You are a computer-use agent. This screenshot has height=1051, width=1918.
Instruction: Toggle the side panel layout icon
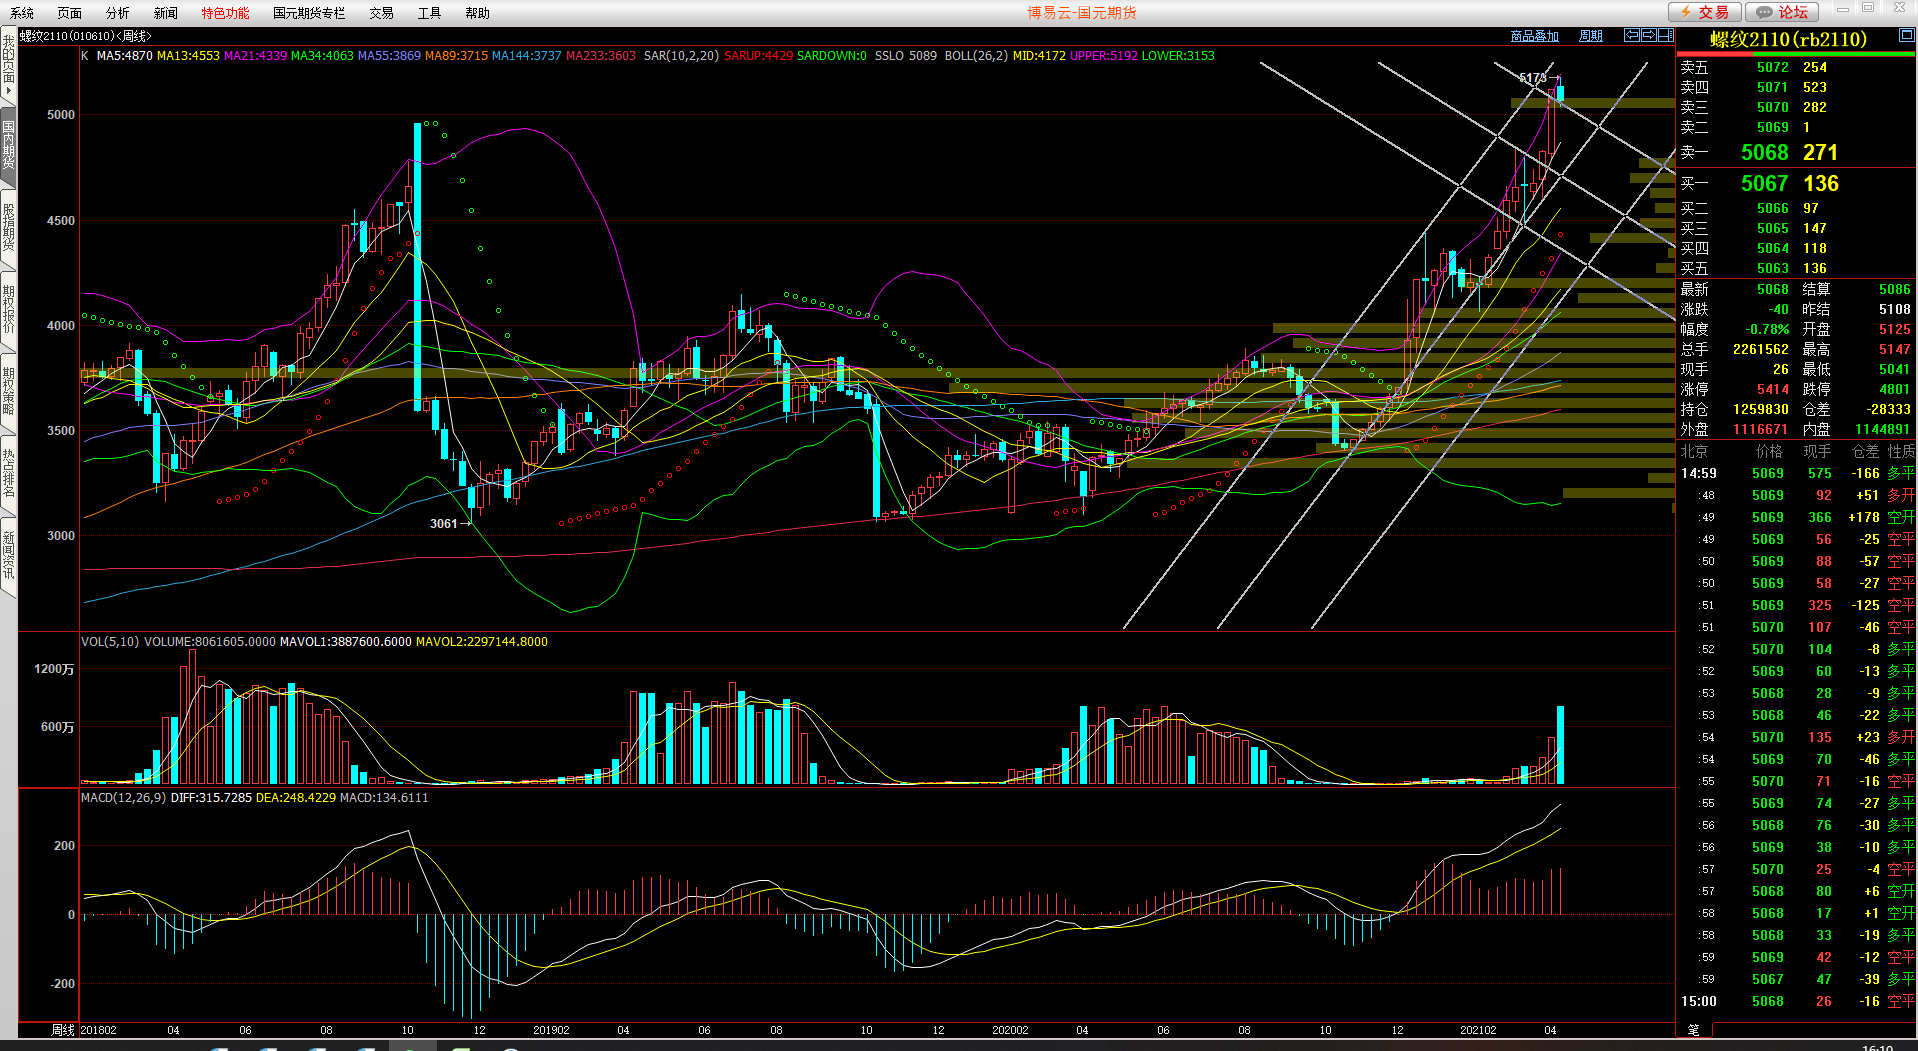click(x=1665, y=35)
